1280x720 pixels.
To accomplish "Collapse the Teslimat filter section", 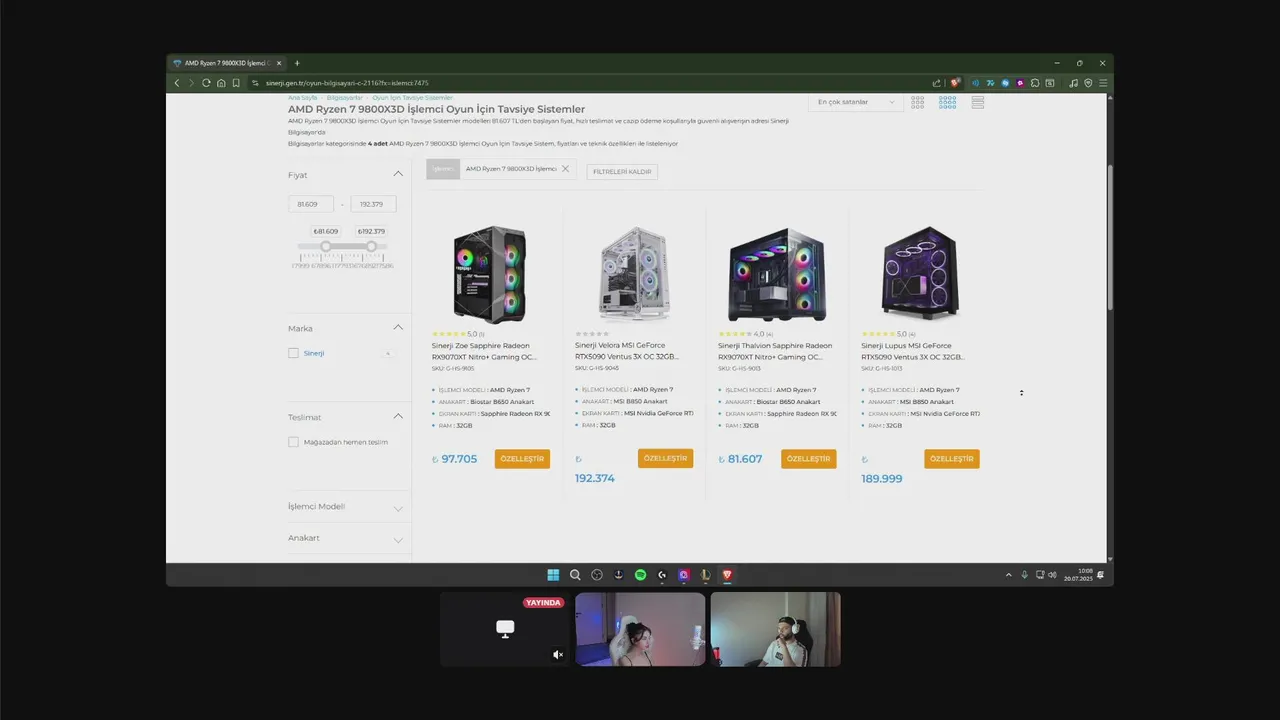I will (398, 416).
